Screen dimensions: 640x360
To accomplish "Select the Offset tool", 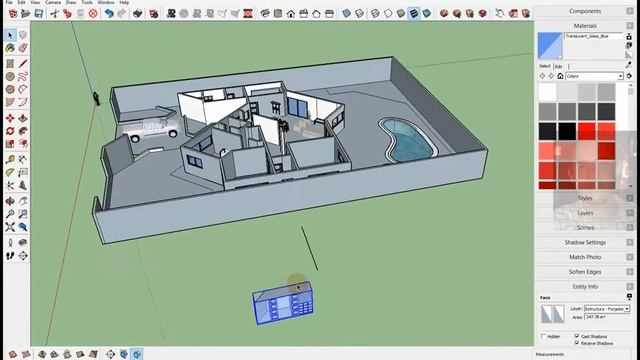I will (23, 144).
